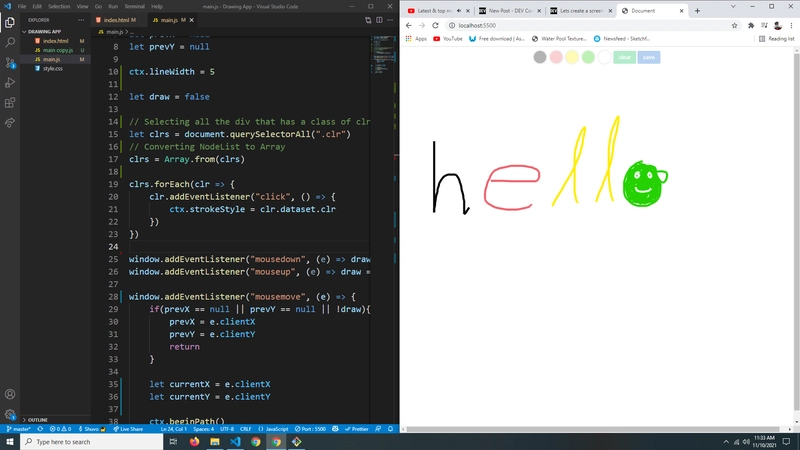Screen dimensions: 800x450
Task: Open main copy.js in the Explorer
Action: (x=58, y=50)
